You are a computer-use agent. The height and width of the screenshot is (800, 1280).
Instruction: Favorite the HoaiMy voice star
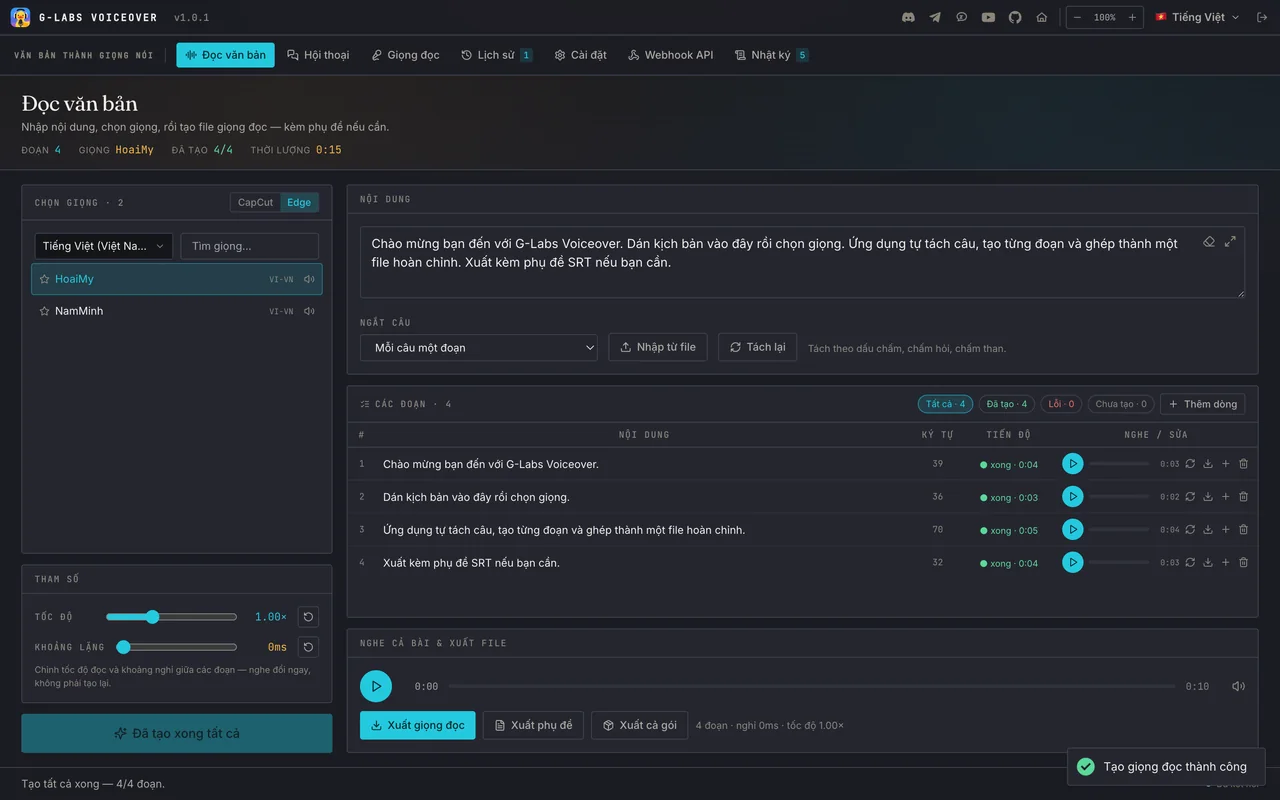pos(44,280)
